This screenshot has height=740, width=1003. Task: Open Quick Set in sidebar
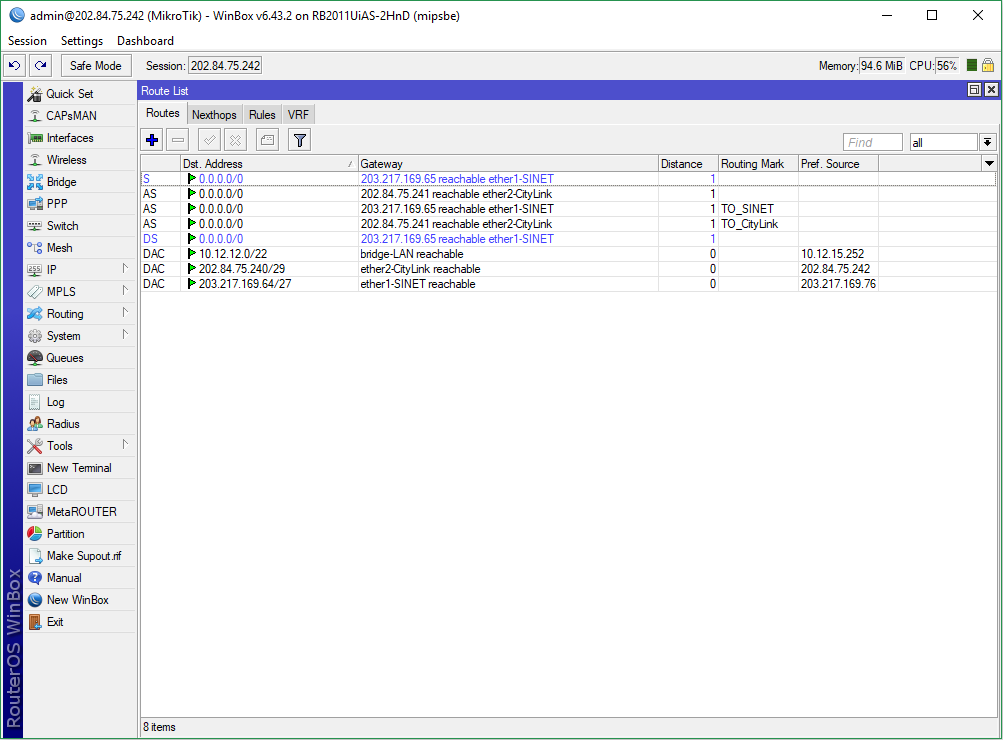point(80,94)
